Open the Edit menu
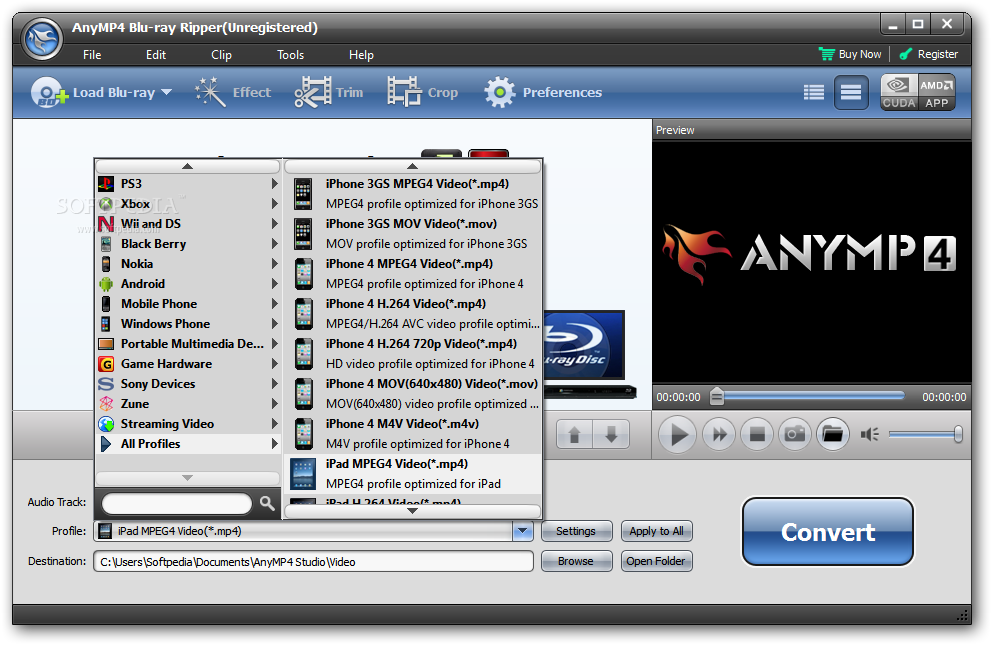Image resolution: width=992 pixels, height=645 pixels. click(156, 55)
